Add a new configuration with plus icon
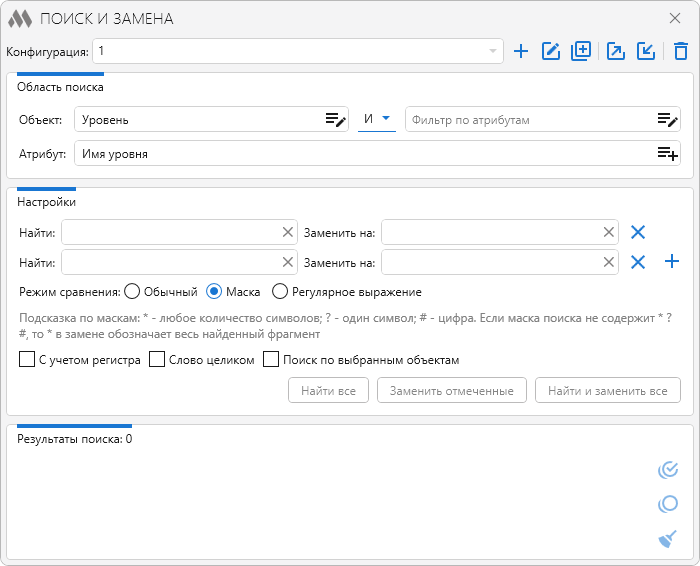 [x=520, y=51]
